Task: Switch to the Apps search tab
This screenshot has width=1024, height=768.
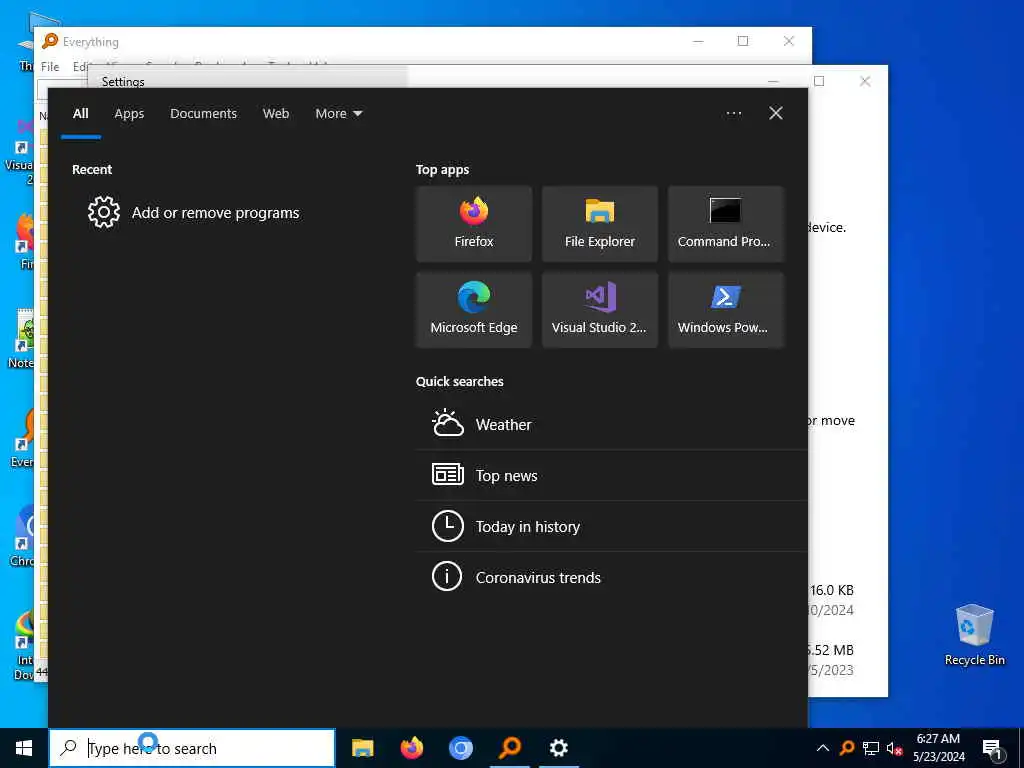Action: [129, 114]
